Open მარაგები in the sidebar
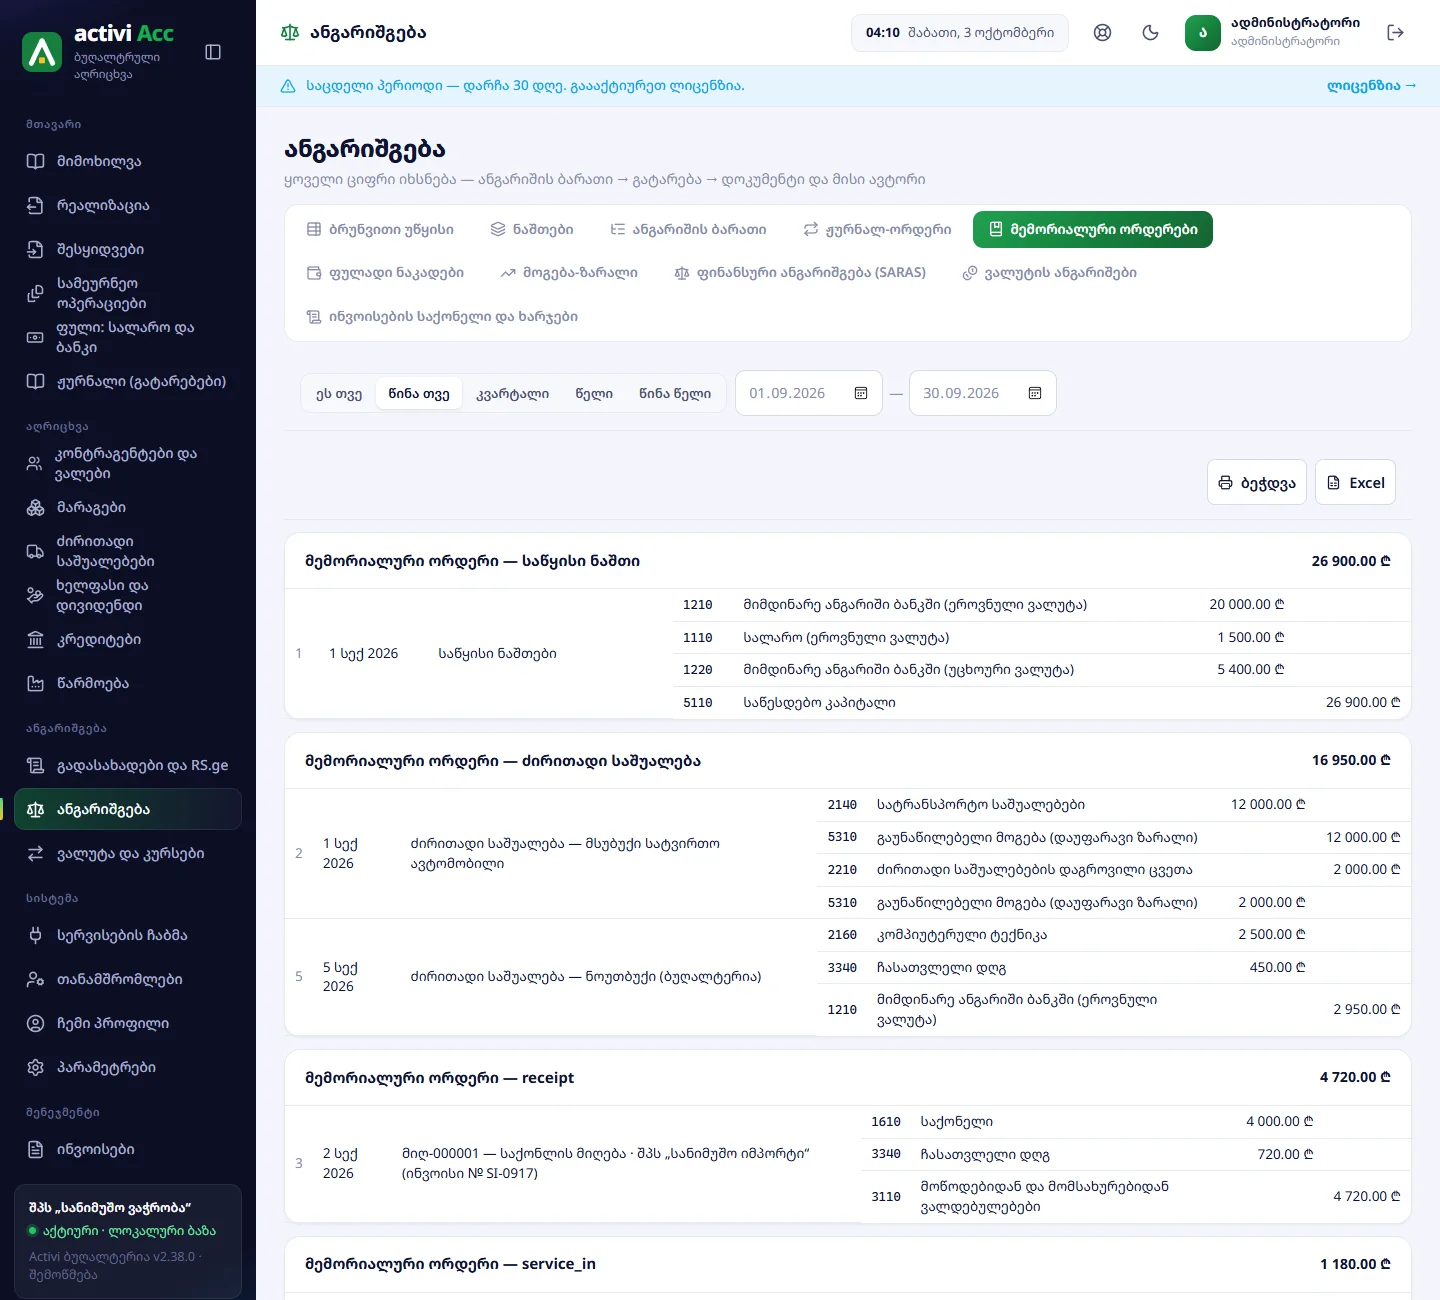 (x=128, y=507)
